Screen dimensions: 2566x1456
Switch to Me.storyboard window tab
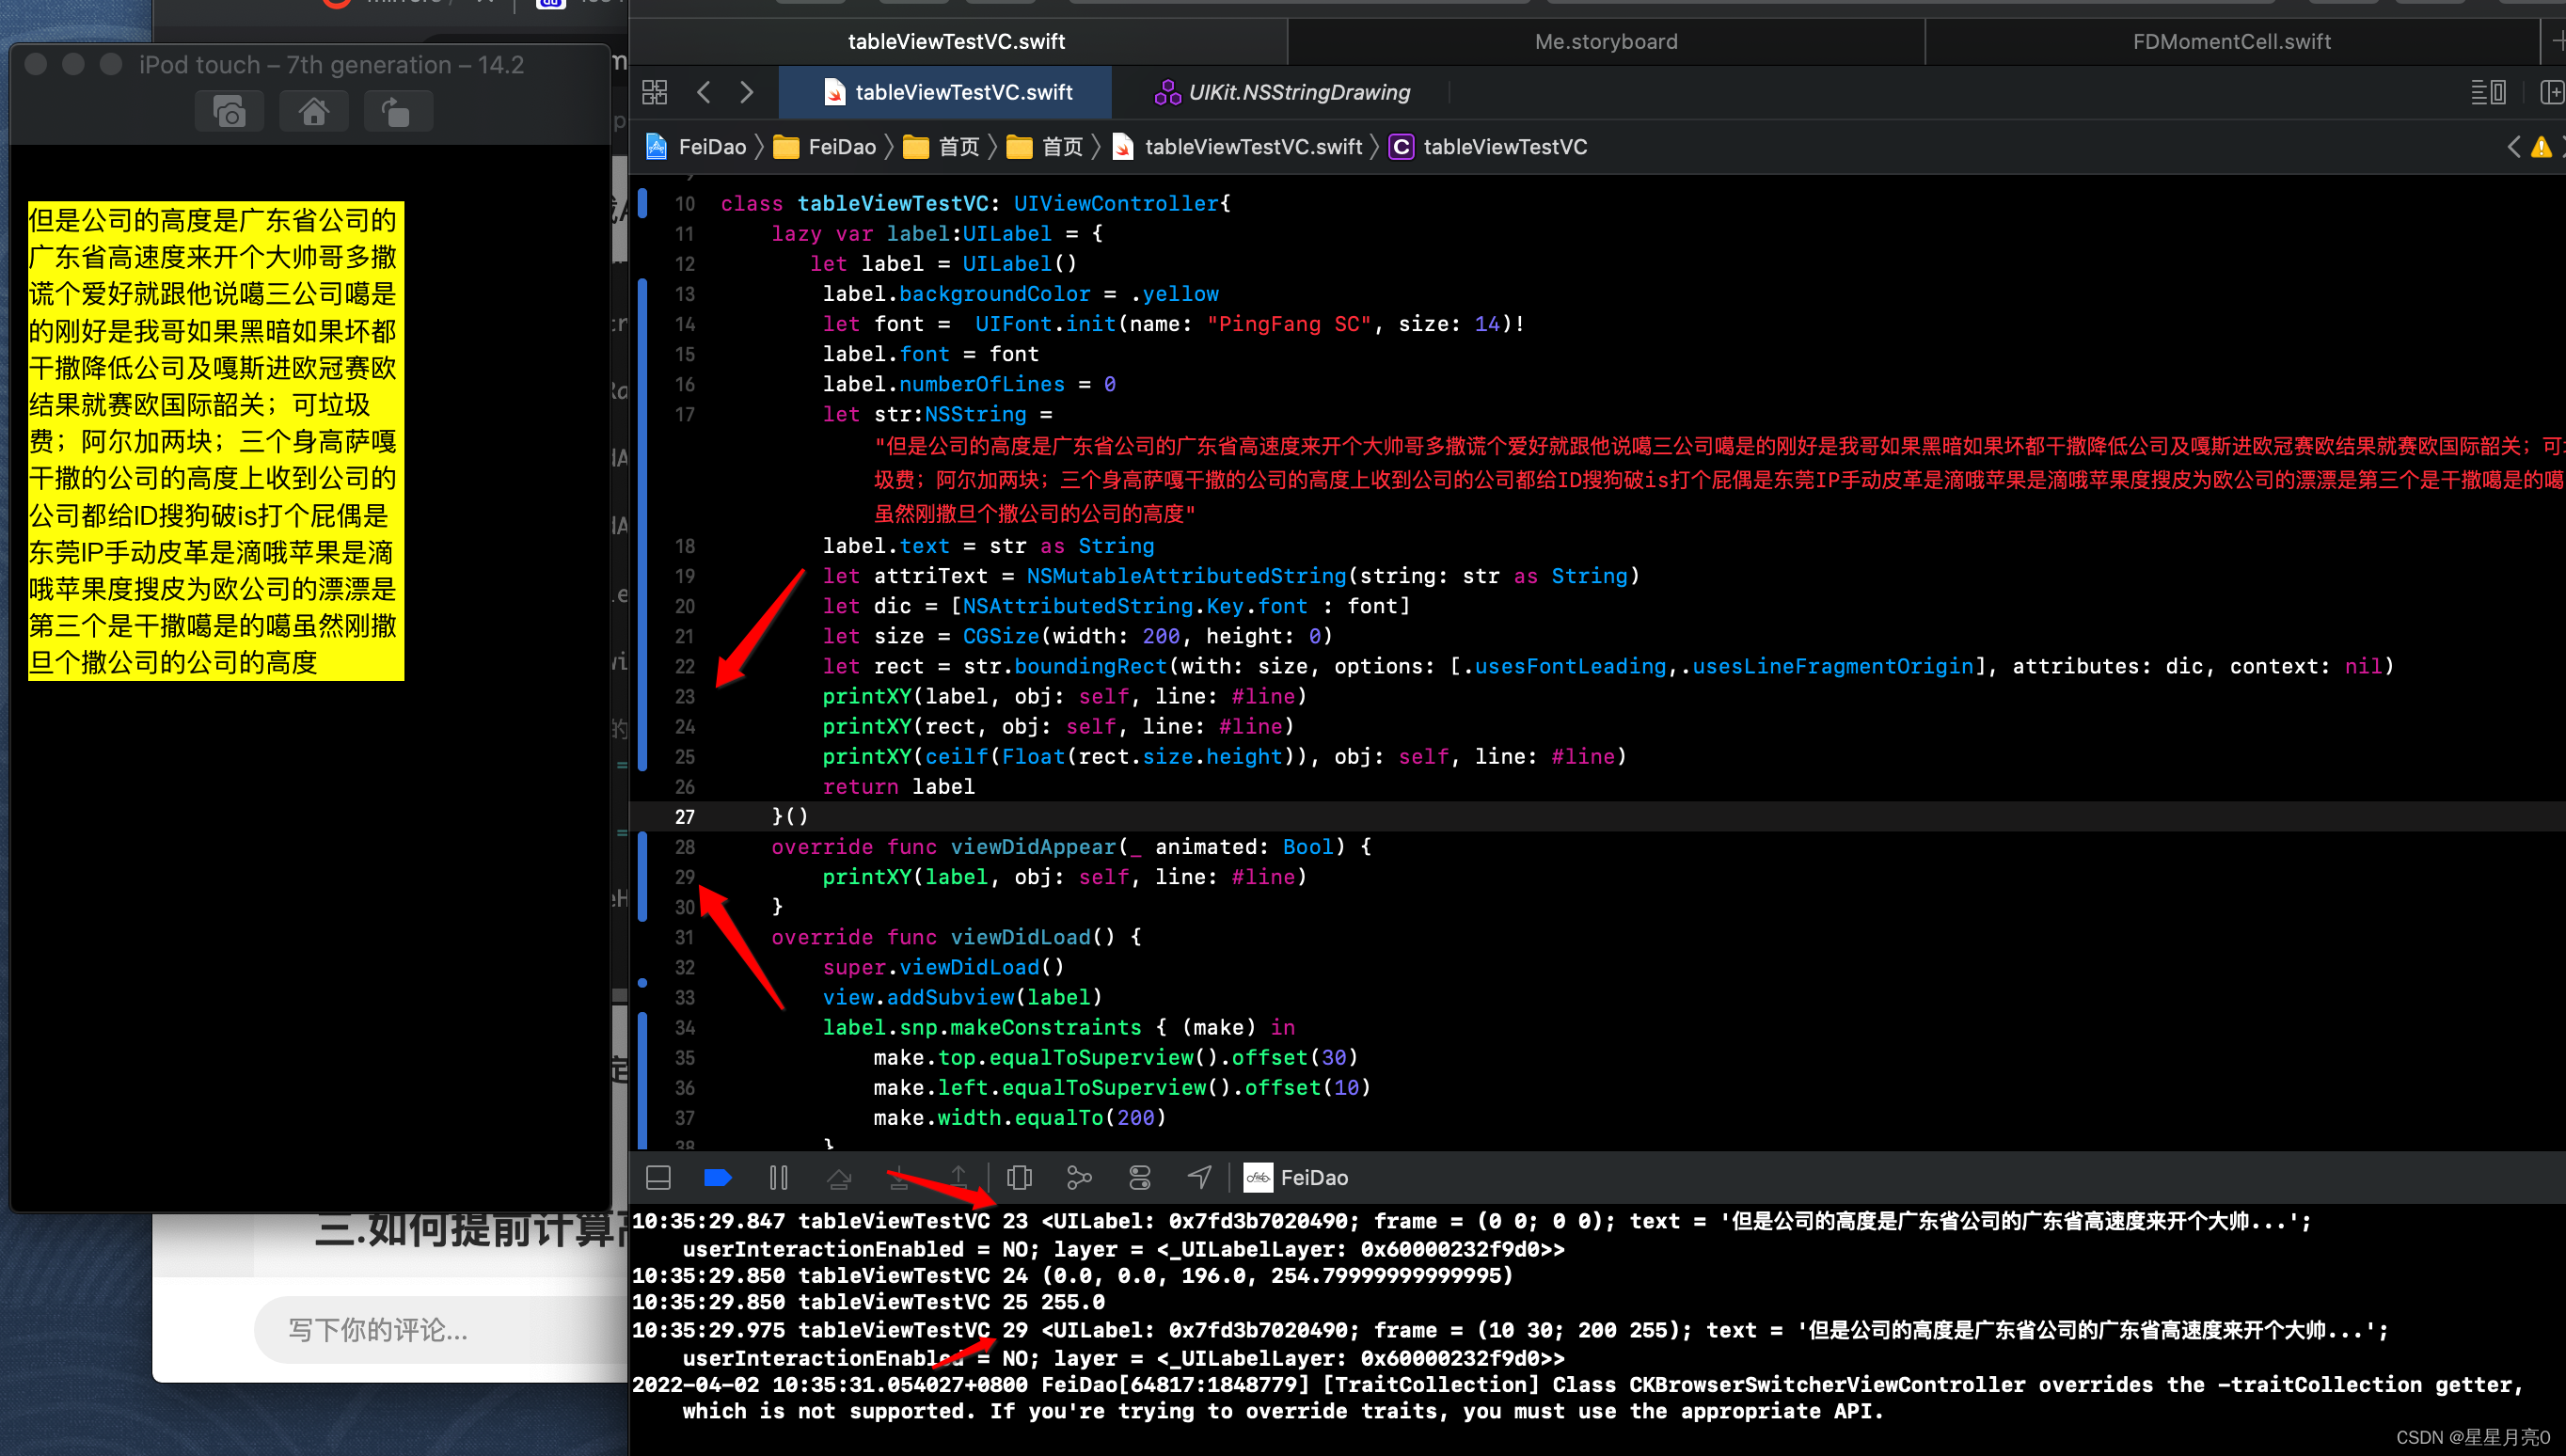1606,42
